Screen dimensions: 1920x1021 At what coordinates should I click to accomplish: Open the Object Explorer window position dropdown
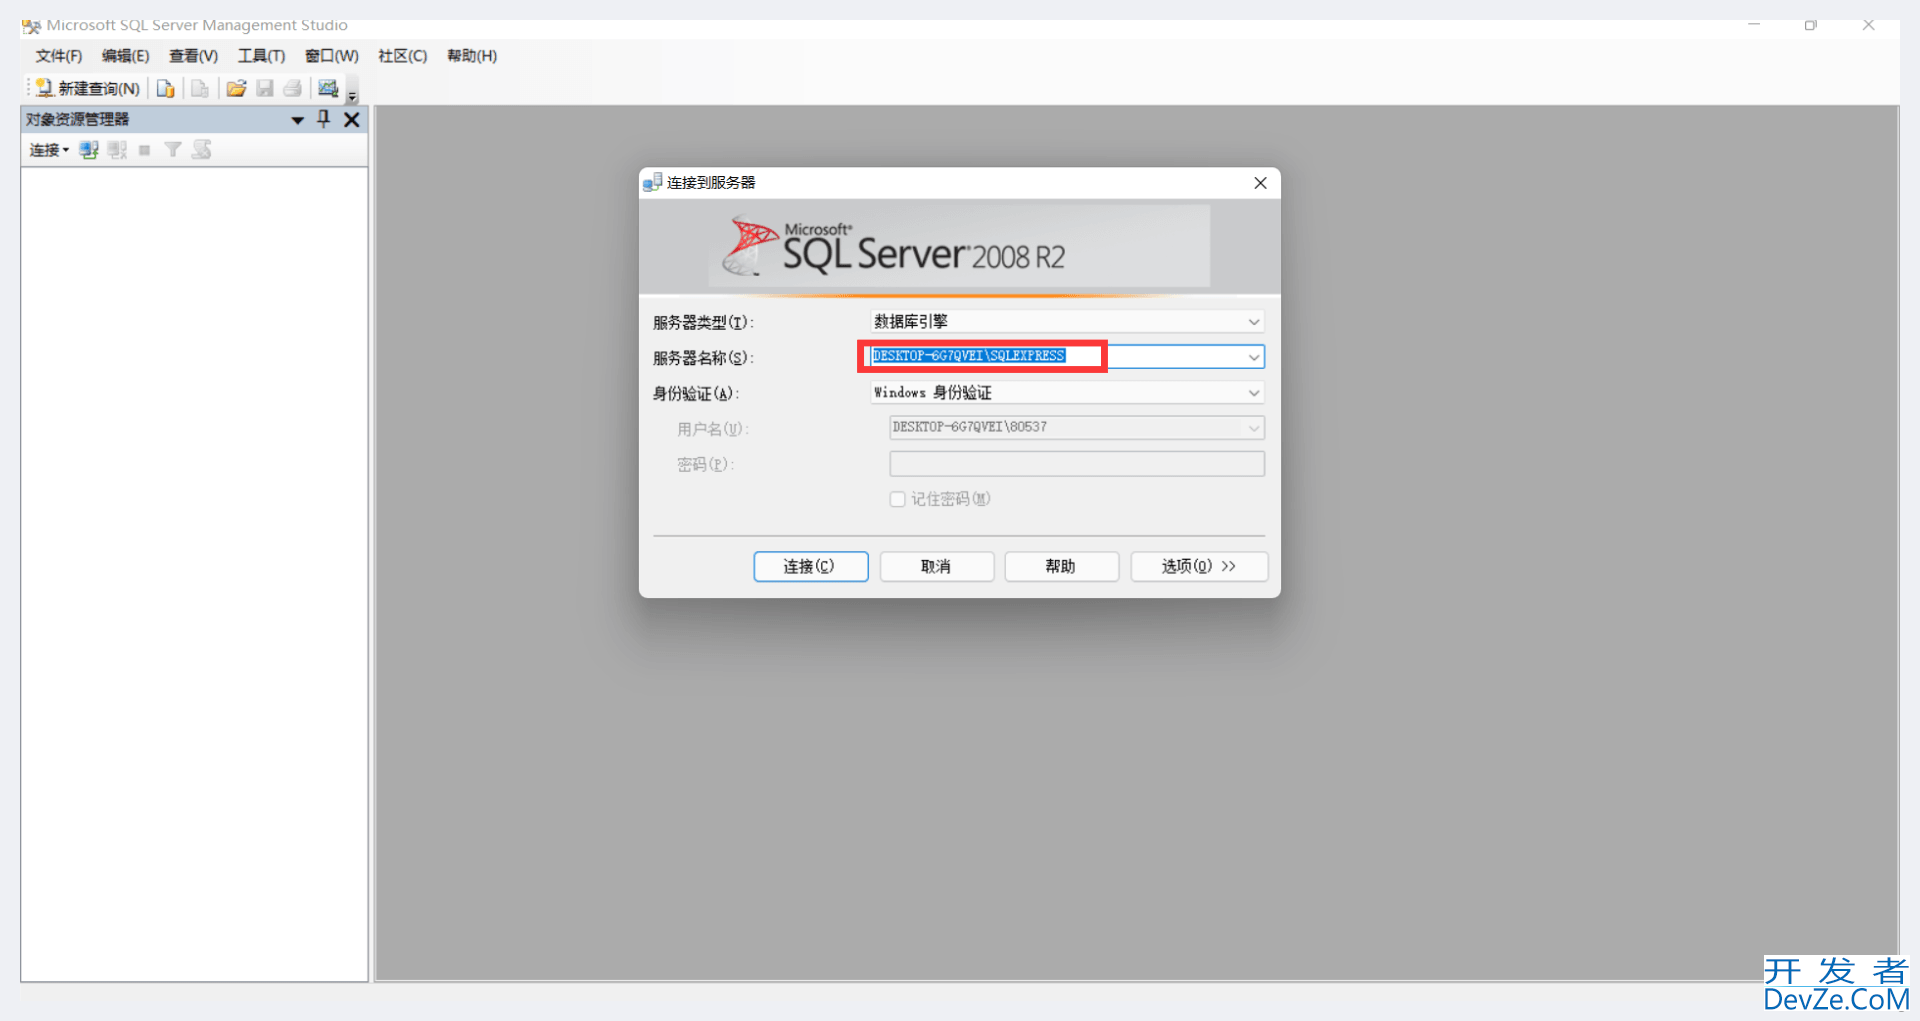tap(297, 120)
